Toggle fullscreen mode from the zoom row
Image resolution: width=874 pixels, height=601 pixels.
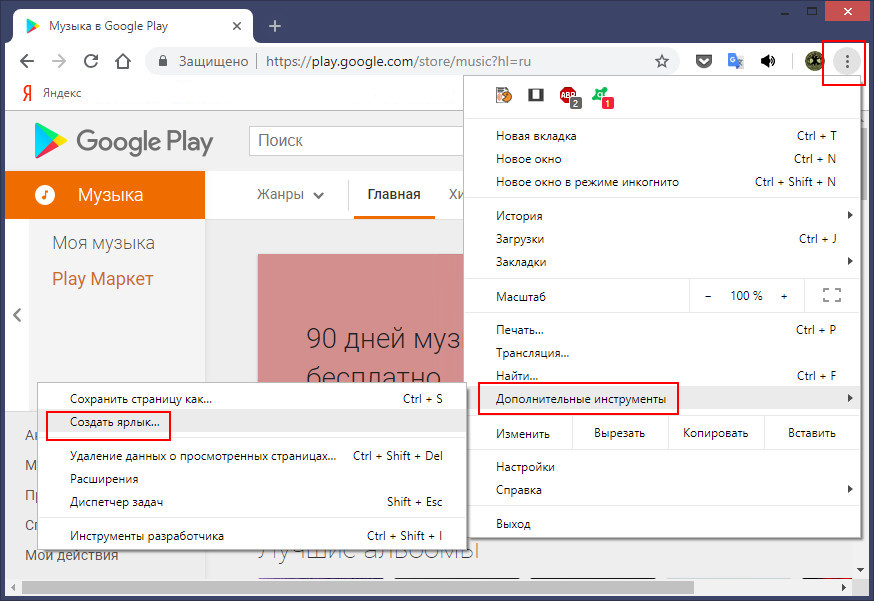click(832, 295)
